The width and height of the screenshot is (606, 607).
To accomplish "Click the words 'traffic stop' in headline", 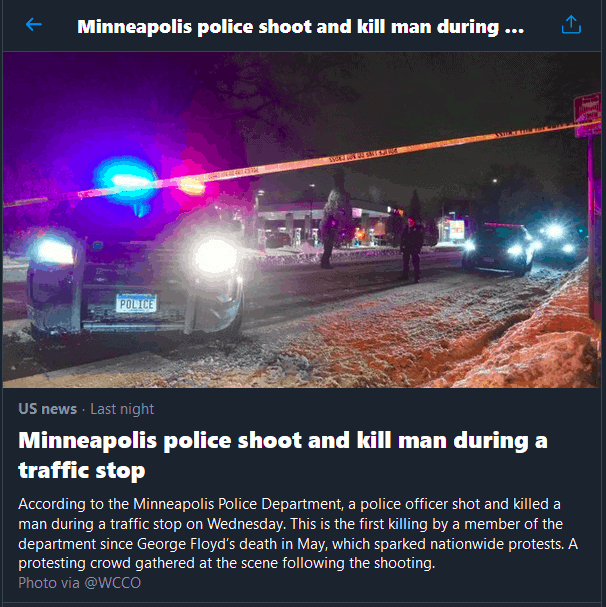I will click(x=82, y=470).
